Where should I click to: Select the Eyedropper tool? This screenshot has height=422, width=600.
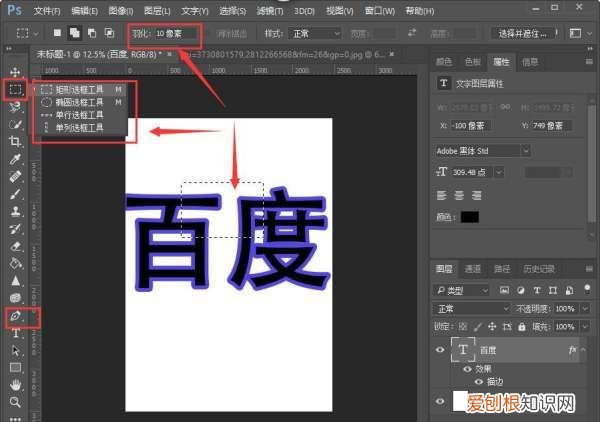[x=15, y=159]
